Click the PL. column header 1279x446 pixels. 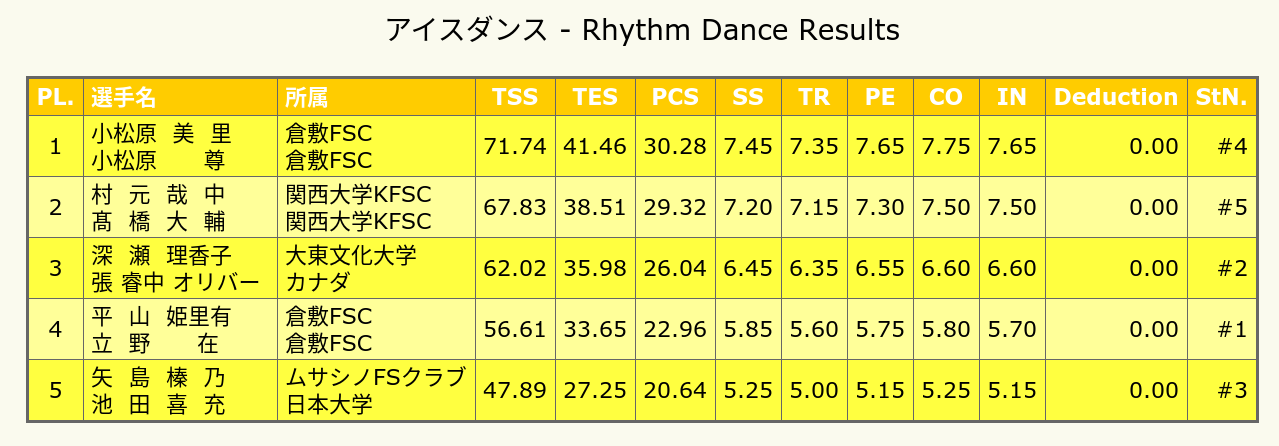point(56,97)
